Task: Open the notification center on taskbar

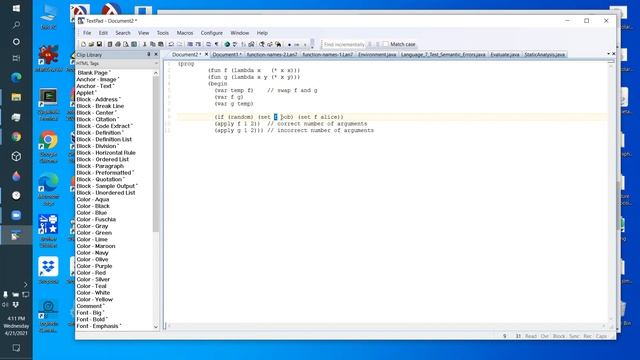Action: click(16, 348)
